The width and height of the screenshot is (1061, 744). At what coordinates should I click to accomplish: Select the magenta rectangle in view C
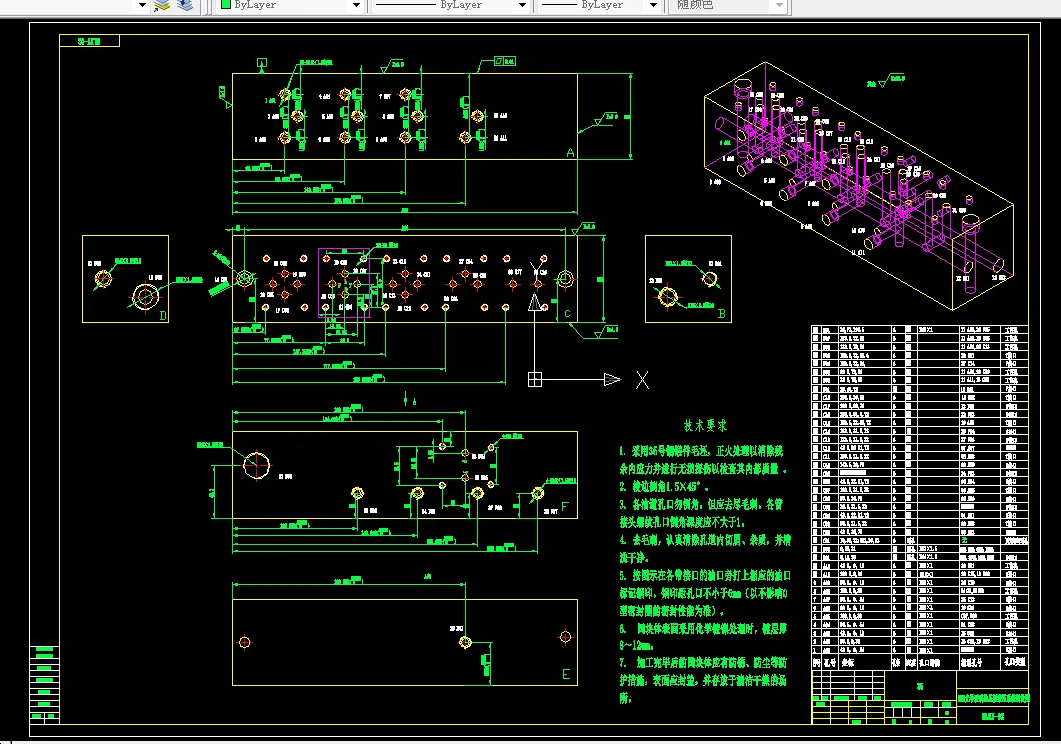click(x=344, y=283)
